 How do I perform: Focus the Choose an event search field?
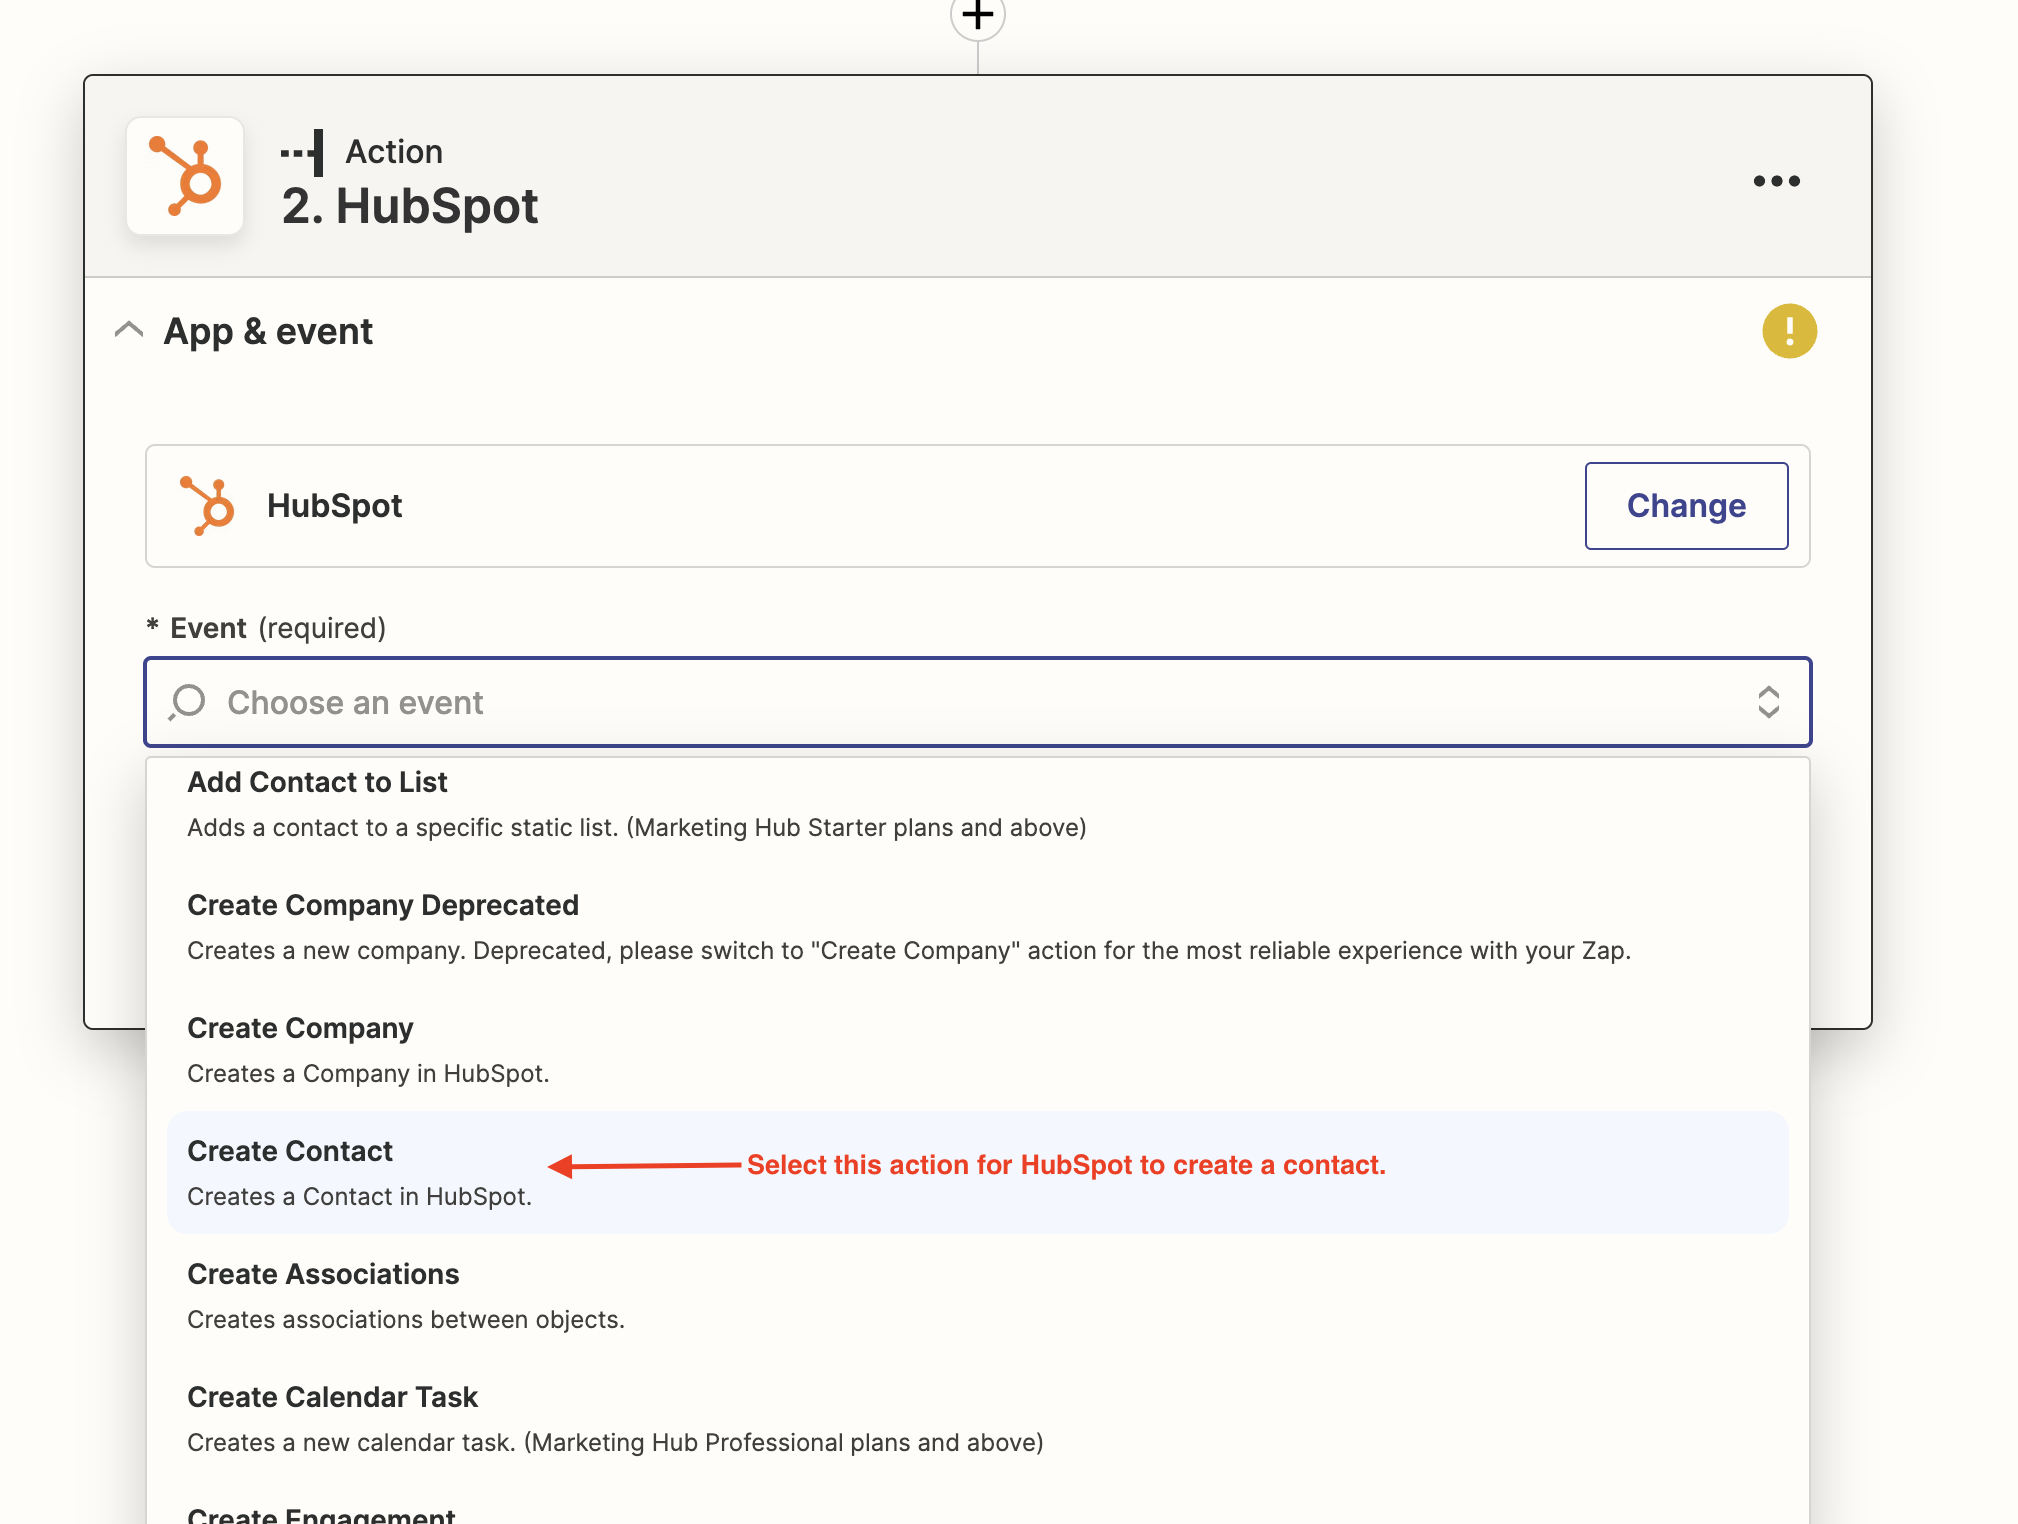[977, 702]
